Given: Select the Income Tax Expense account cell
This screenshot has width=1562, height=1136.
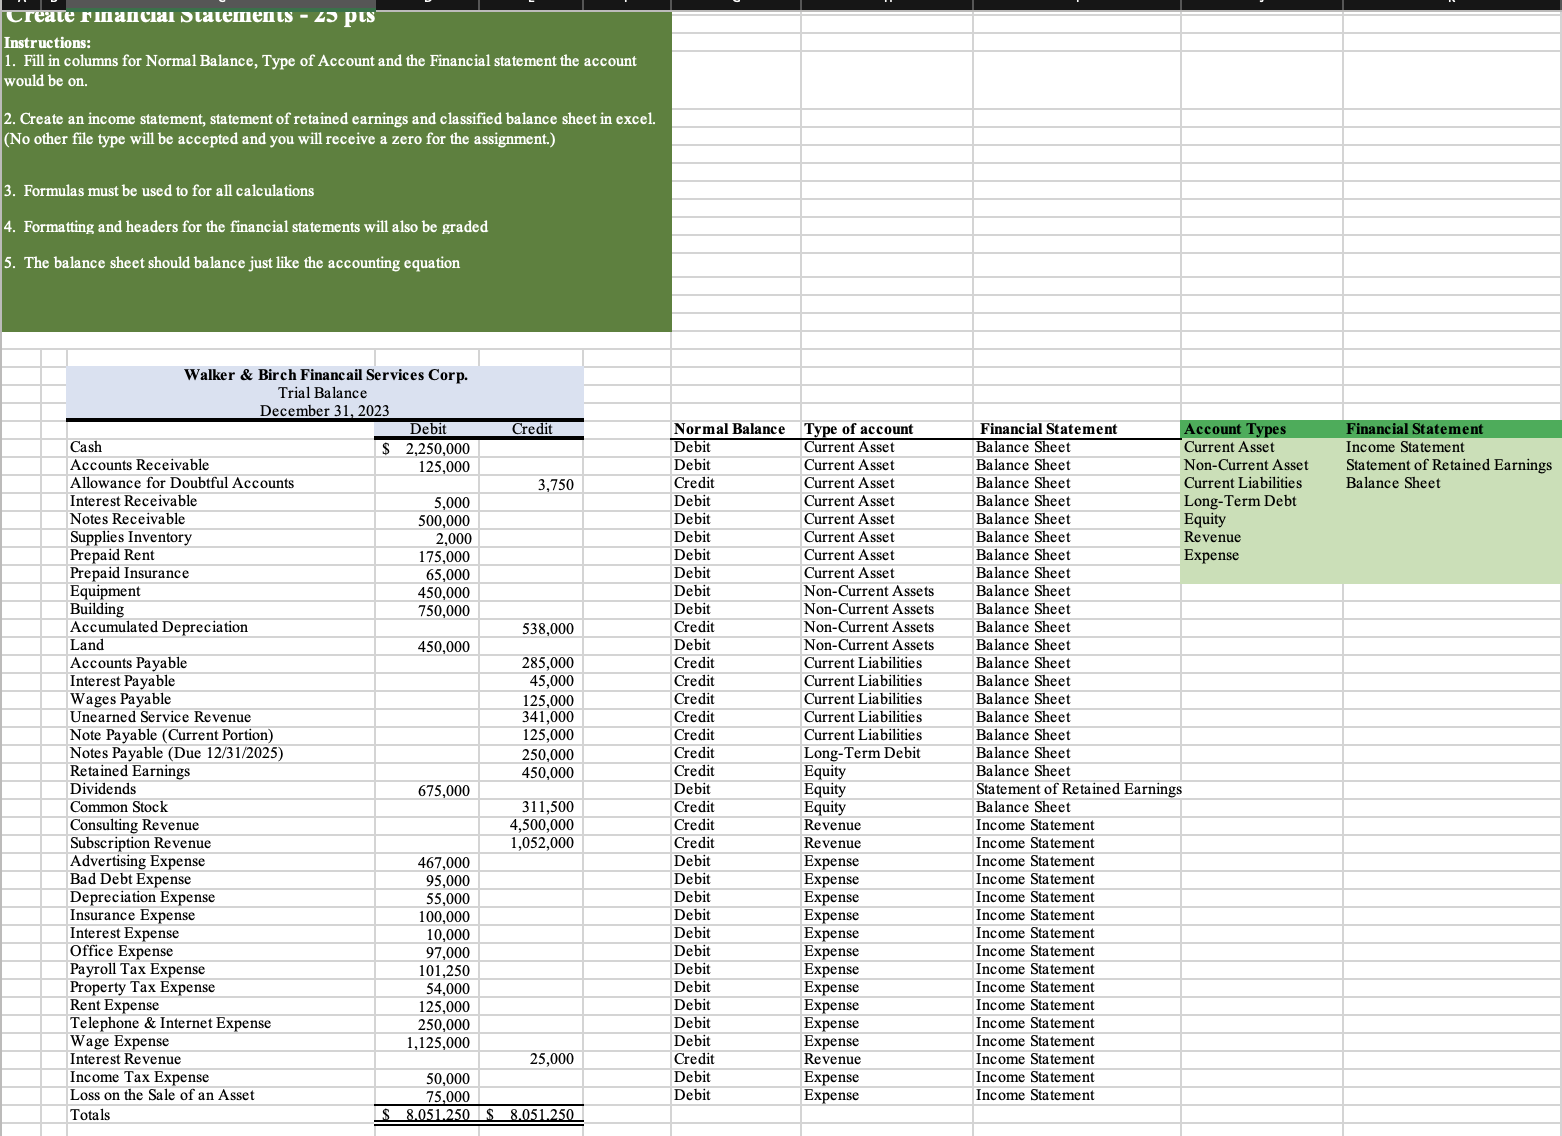Looking at the screenshot, I should pos(139,1077).
